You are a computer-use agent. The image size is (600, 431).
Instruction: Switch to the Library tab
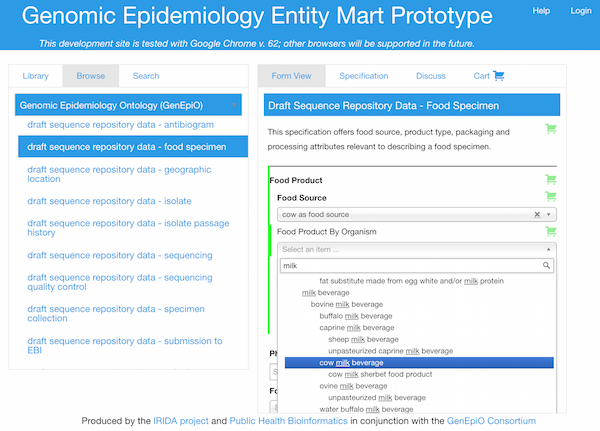[x=36, y=76]
